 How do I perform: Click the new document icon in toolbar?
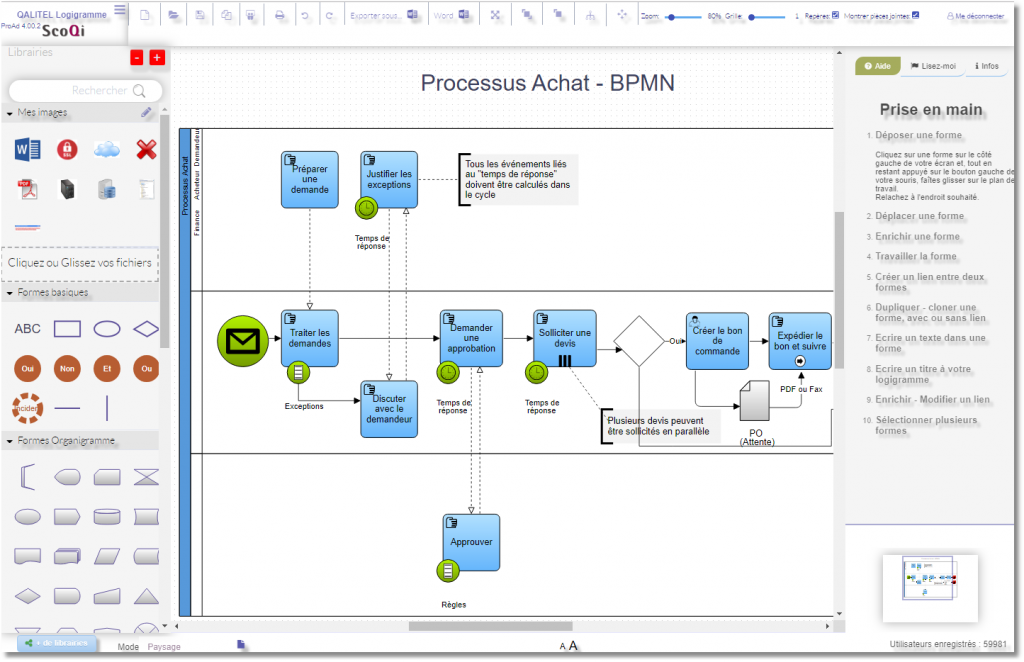click(x=145, y=16)
